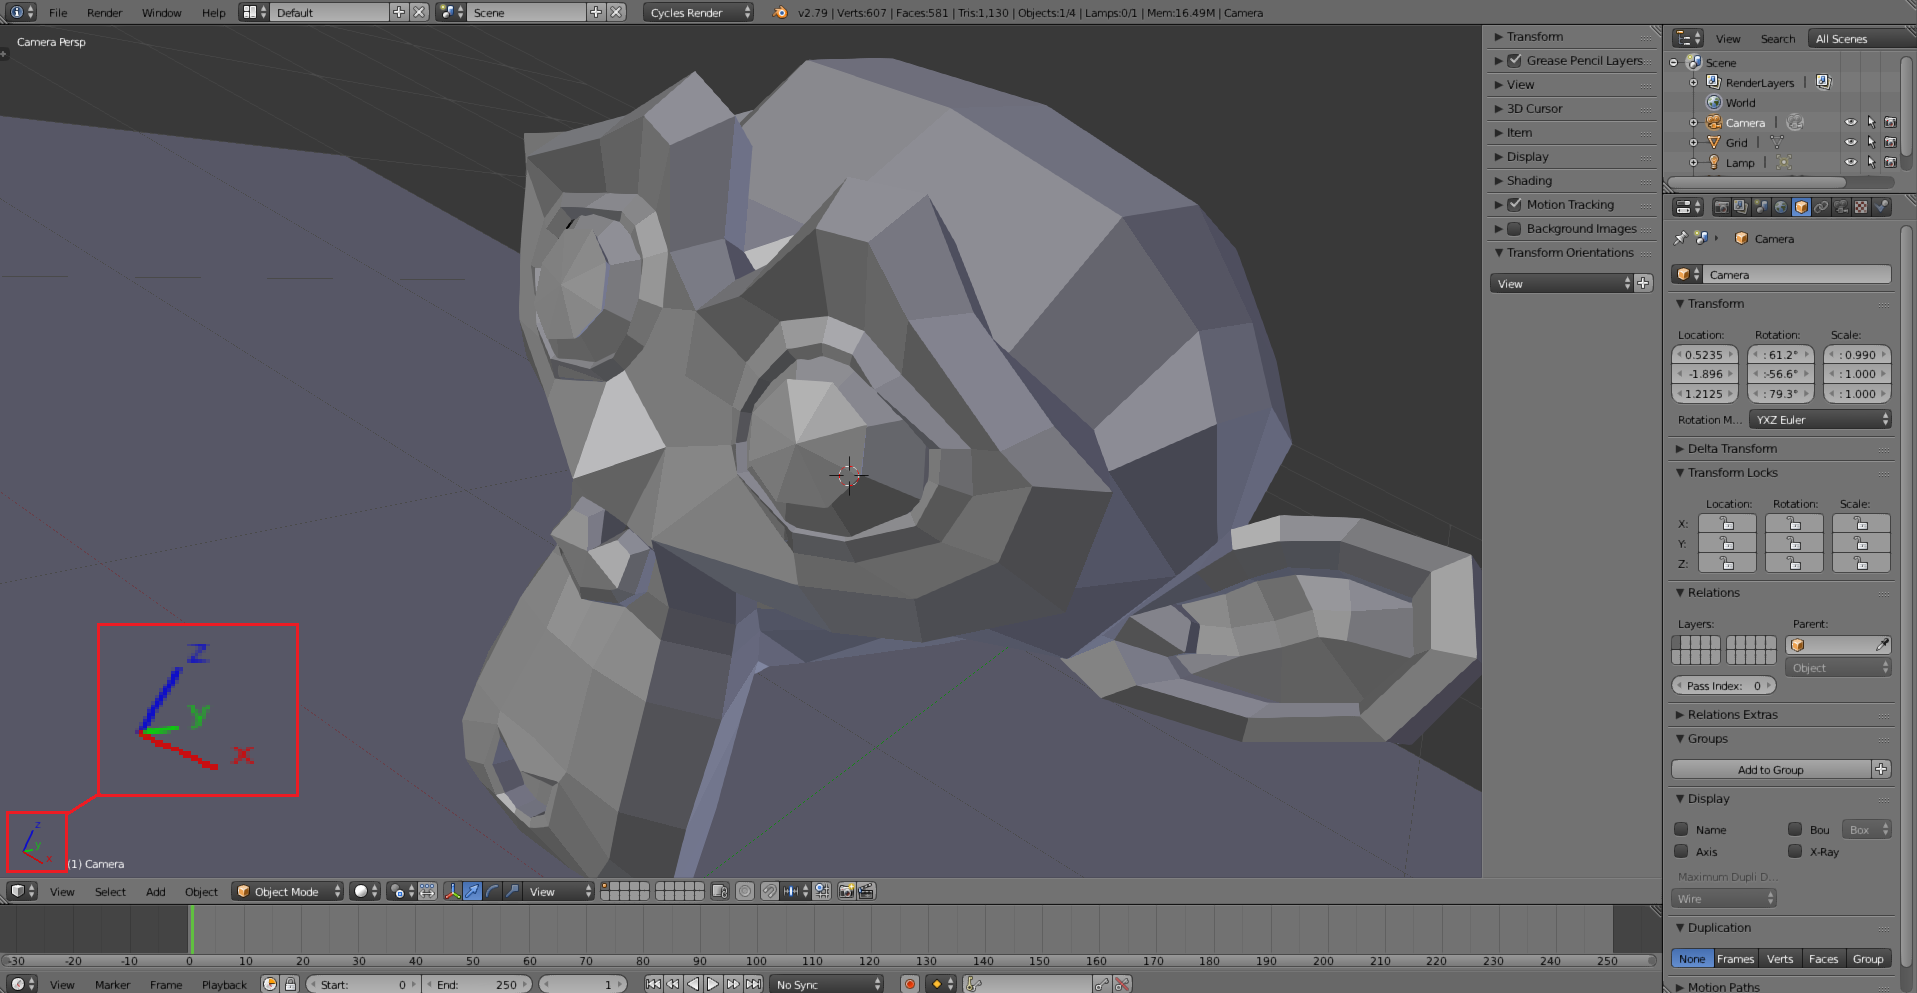Enable the Axis display checkbox

click(1681, 851)
